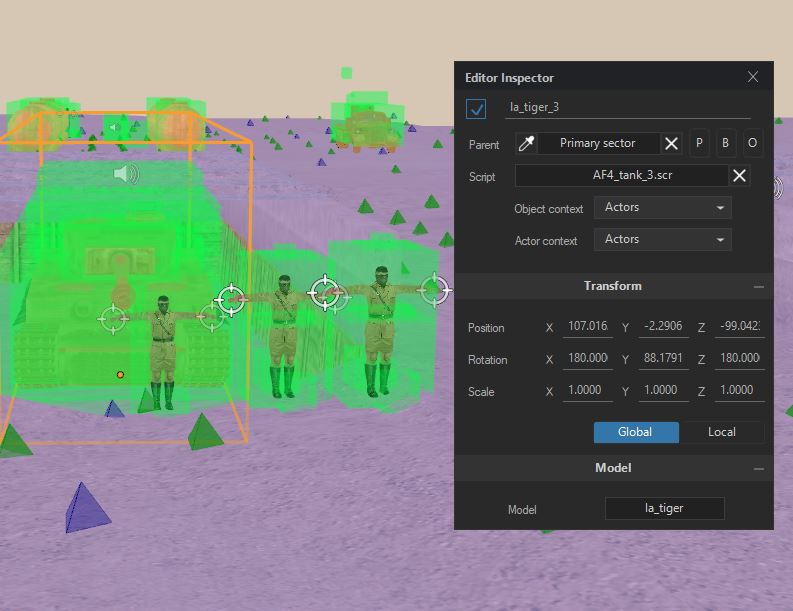The height and width of the screenshot is (611, 793).
Task: Open the Actor context dropdown
Action: tap(662, 240)
